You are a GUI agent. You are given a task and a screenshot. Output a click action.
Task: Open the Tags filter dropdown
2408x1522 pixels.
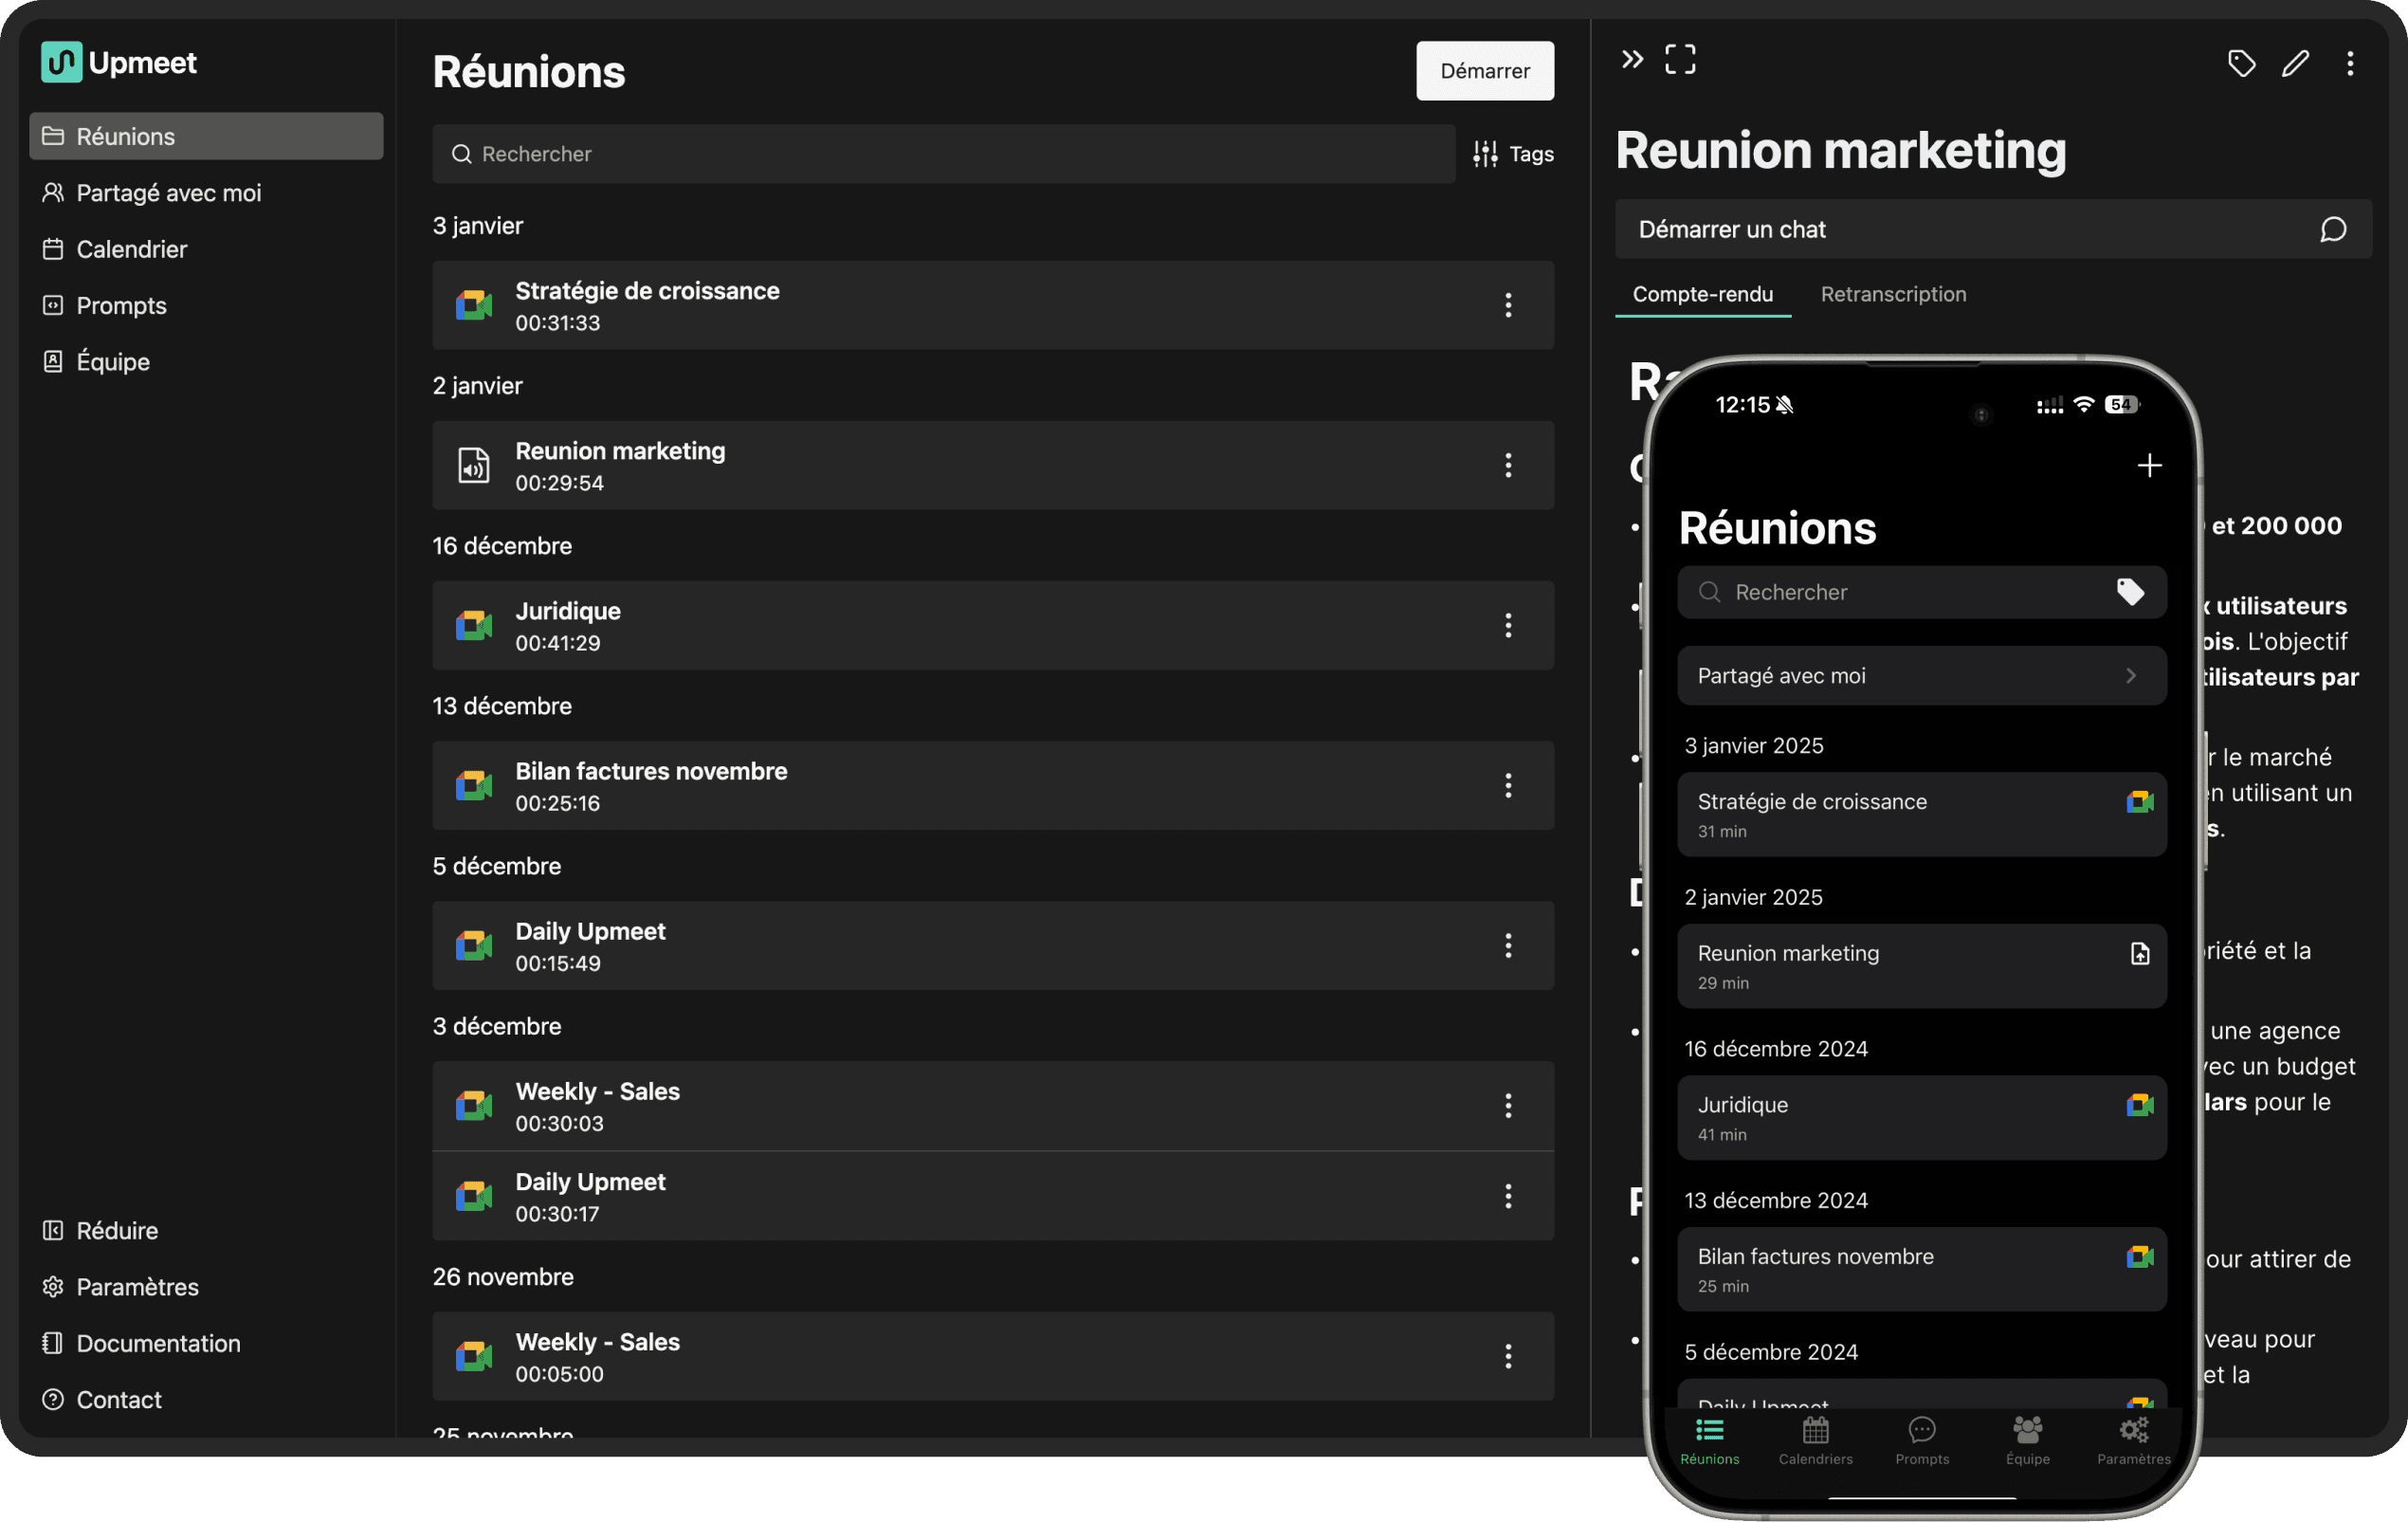point(1513,154)
